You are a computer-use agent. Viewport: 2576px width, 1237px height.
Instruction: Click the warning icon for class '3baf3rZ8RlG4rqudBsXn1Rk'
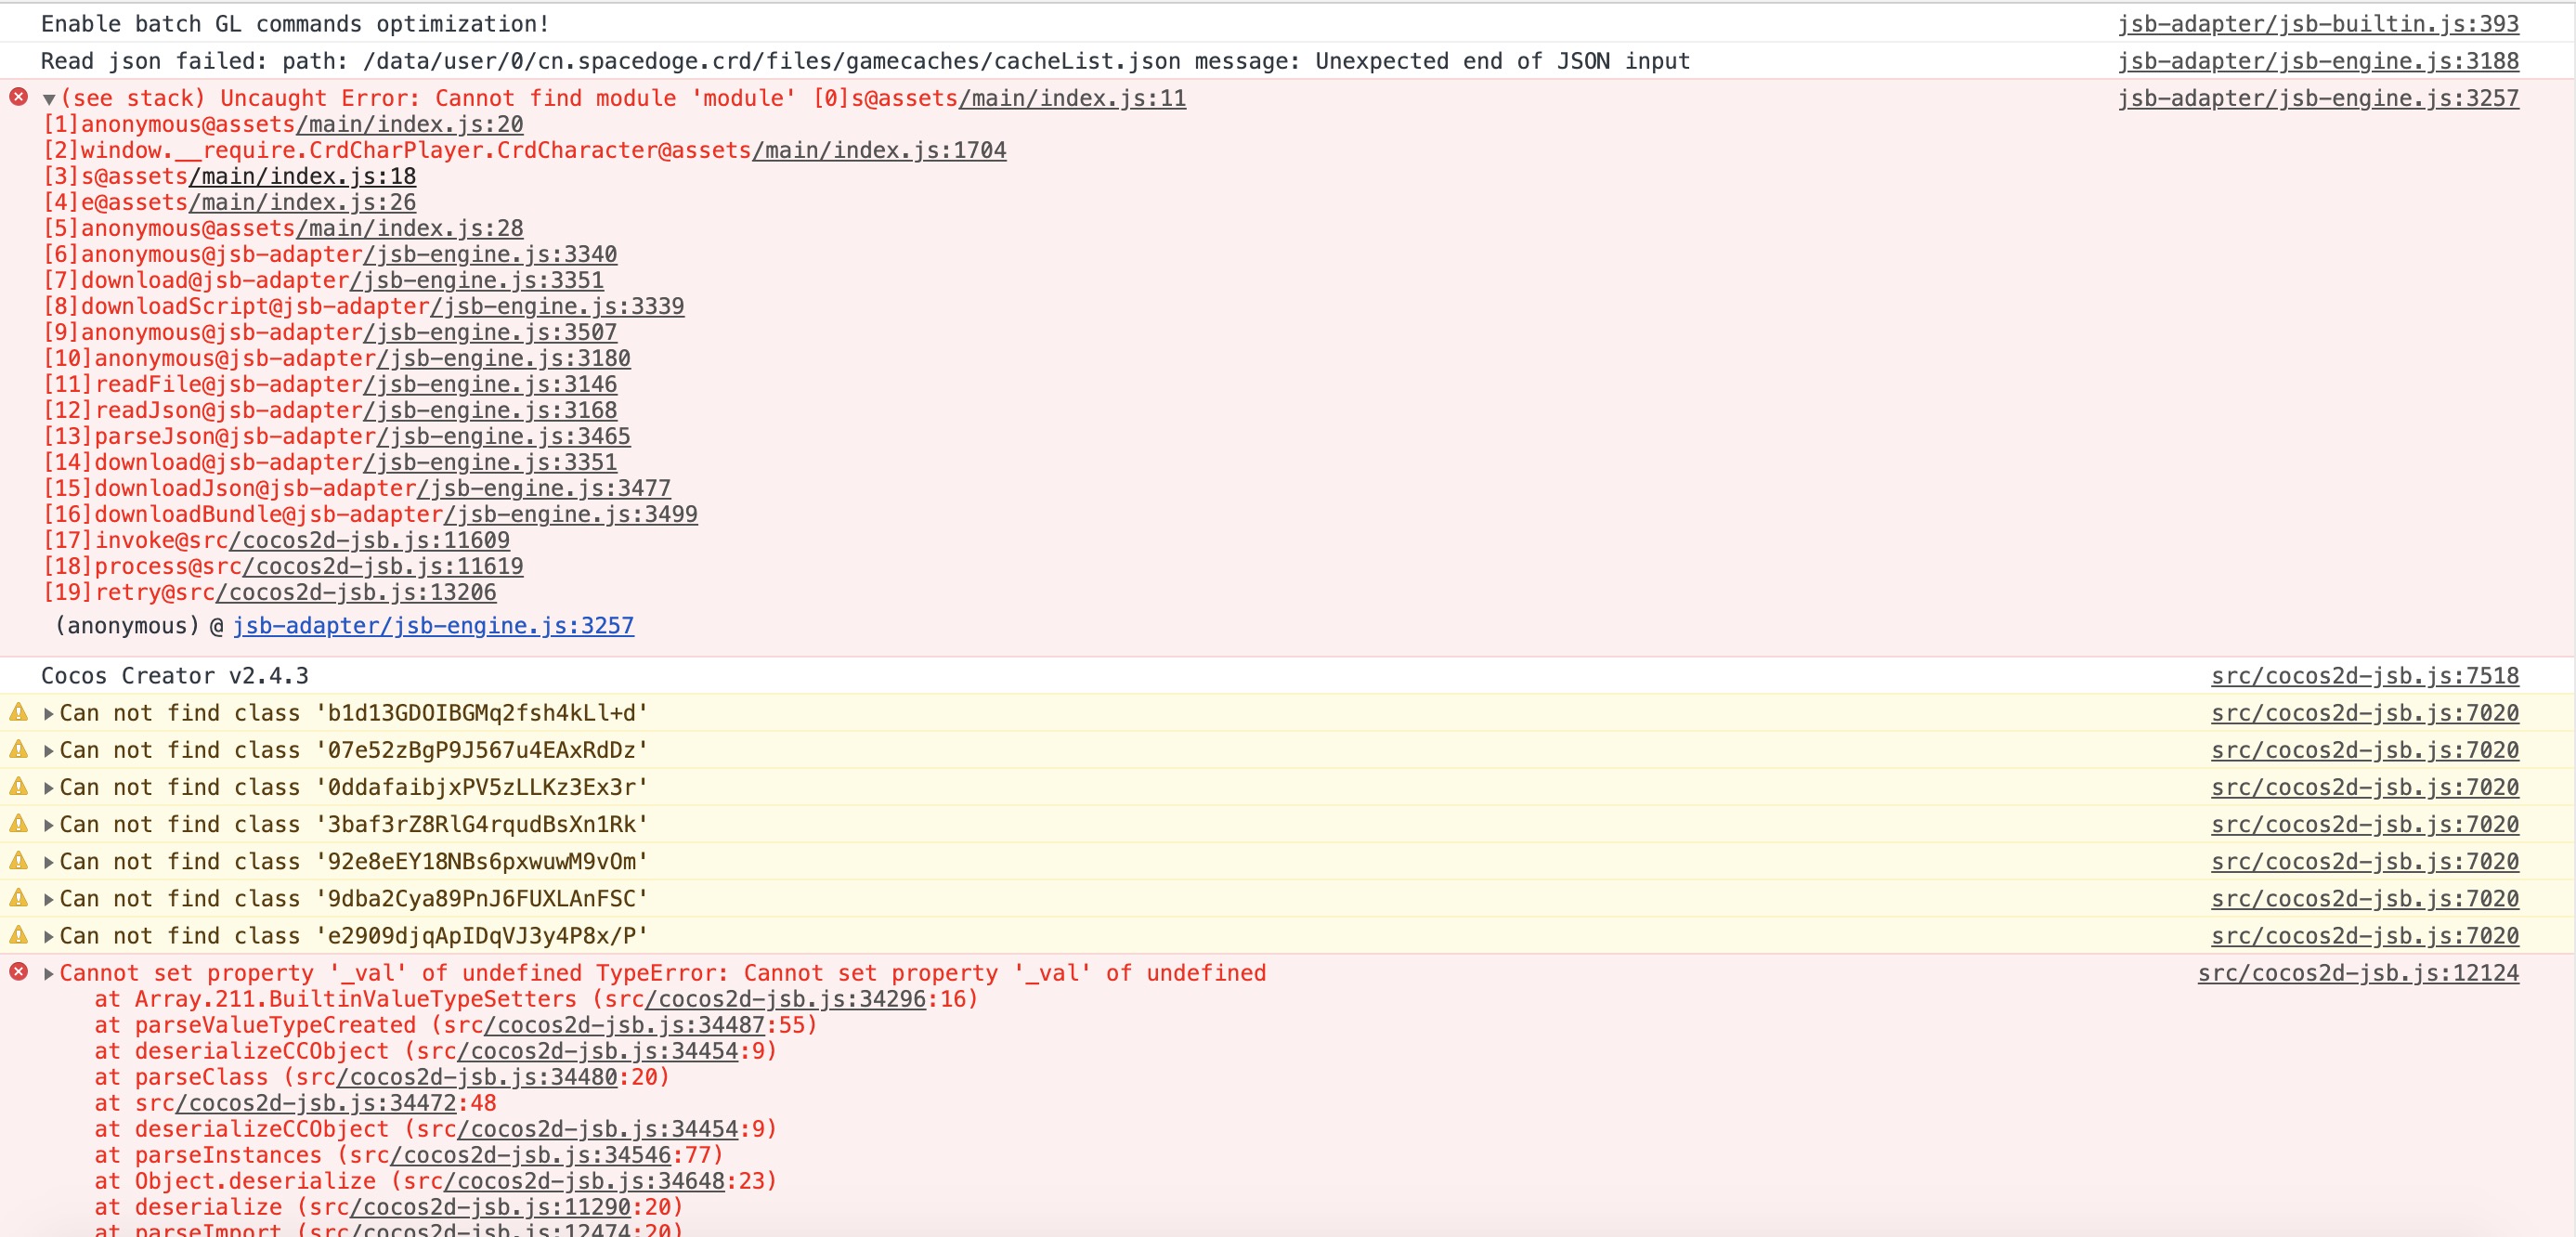tap(18, 823)
